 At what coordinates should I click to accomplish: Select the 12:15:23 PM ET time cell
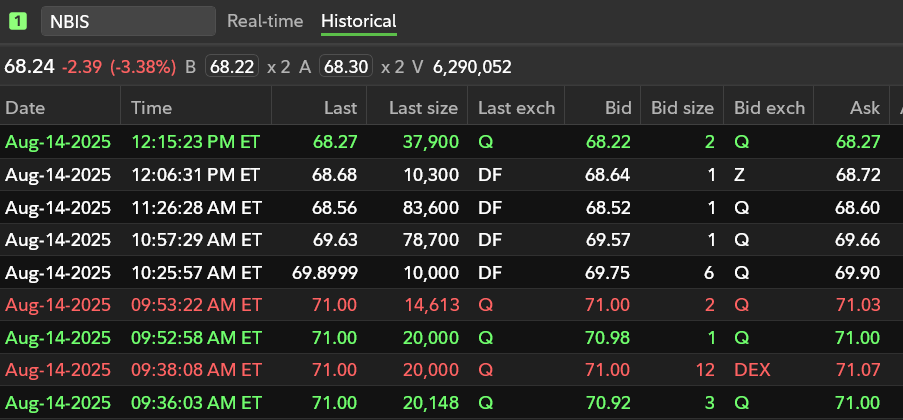pos(196,142)
